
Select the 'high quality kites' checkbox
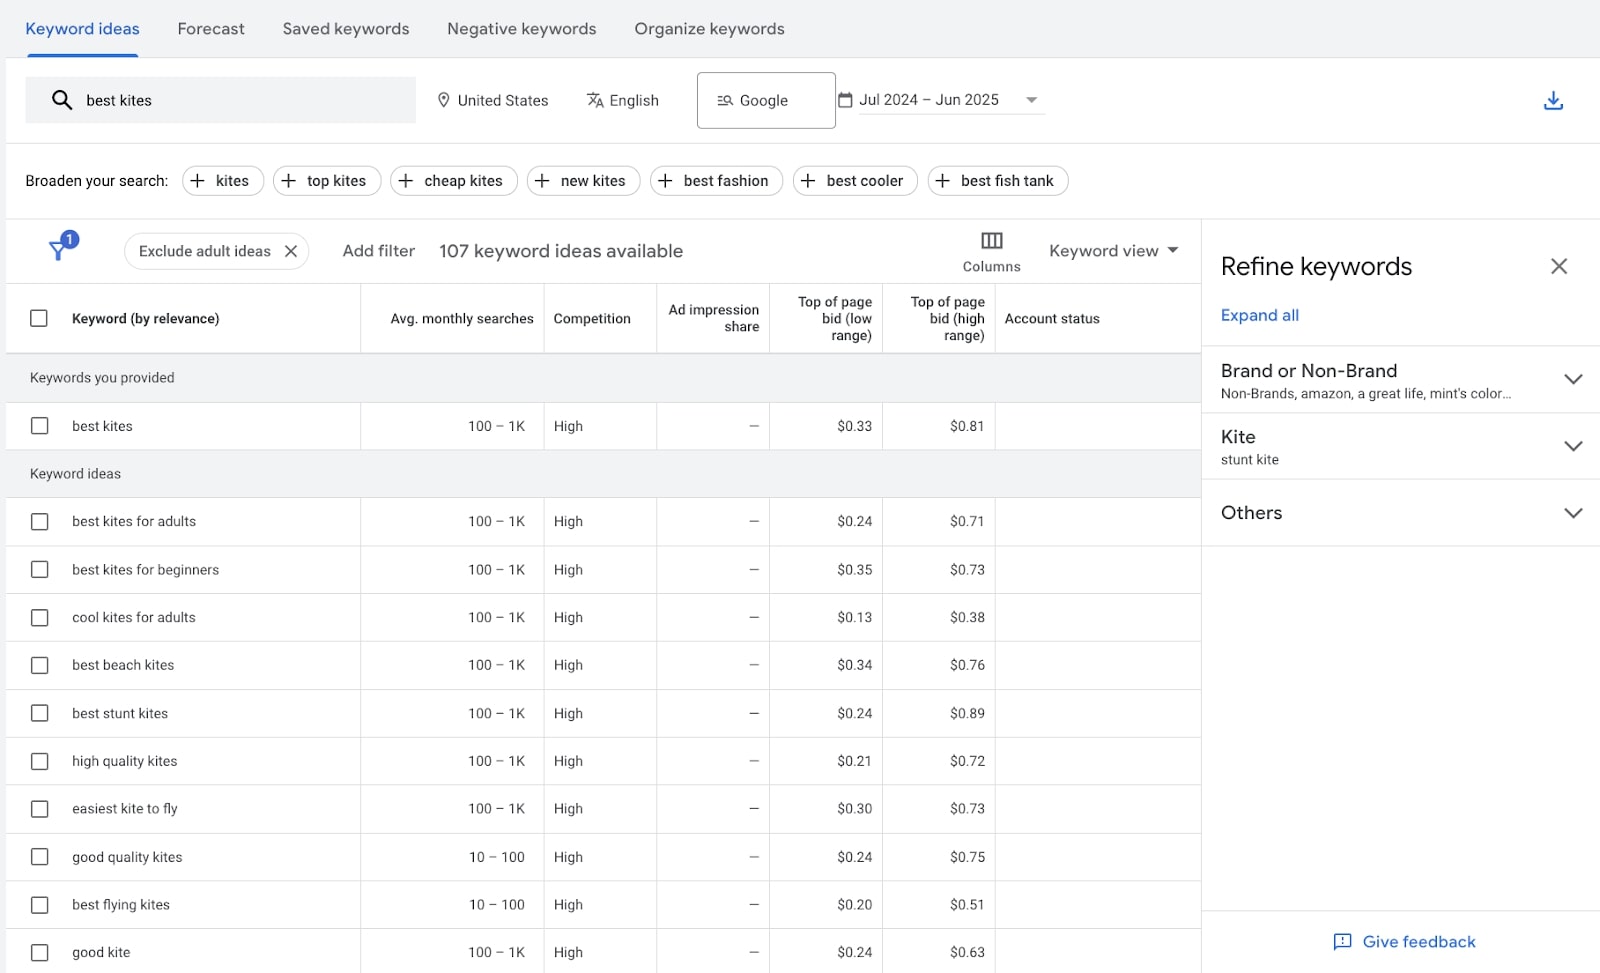[x=39, y=761]
